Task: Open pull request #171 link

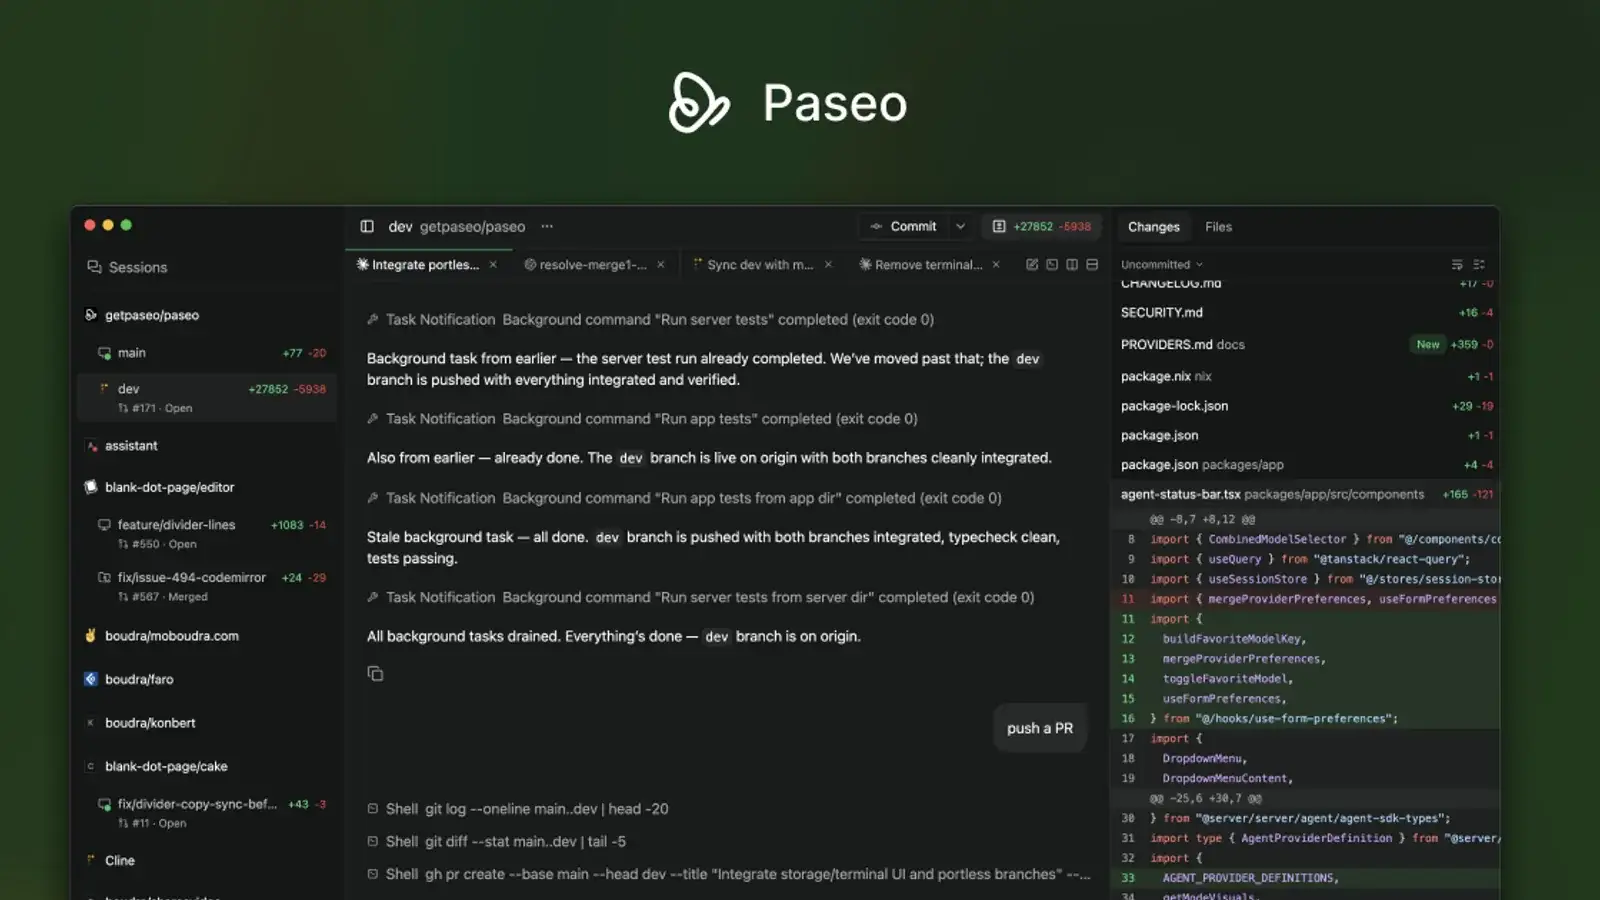Action: [155, 408]
